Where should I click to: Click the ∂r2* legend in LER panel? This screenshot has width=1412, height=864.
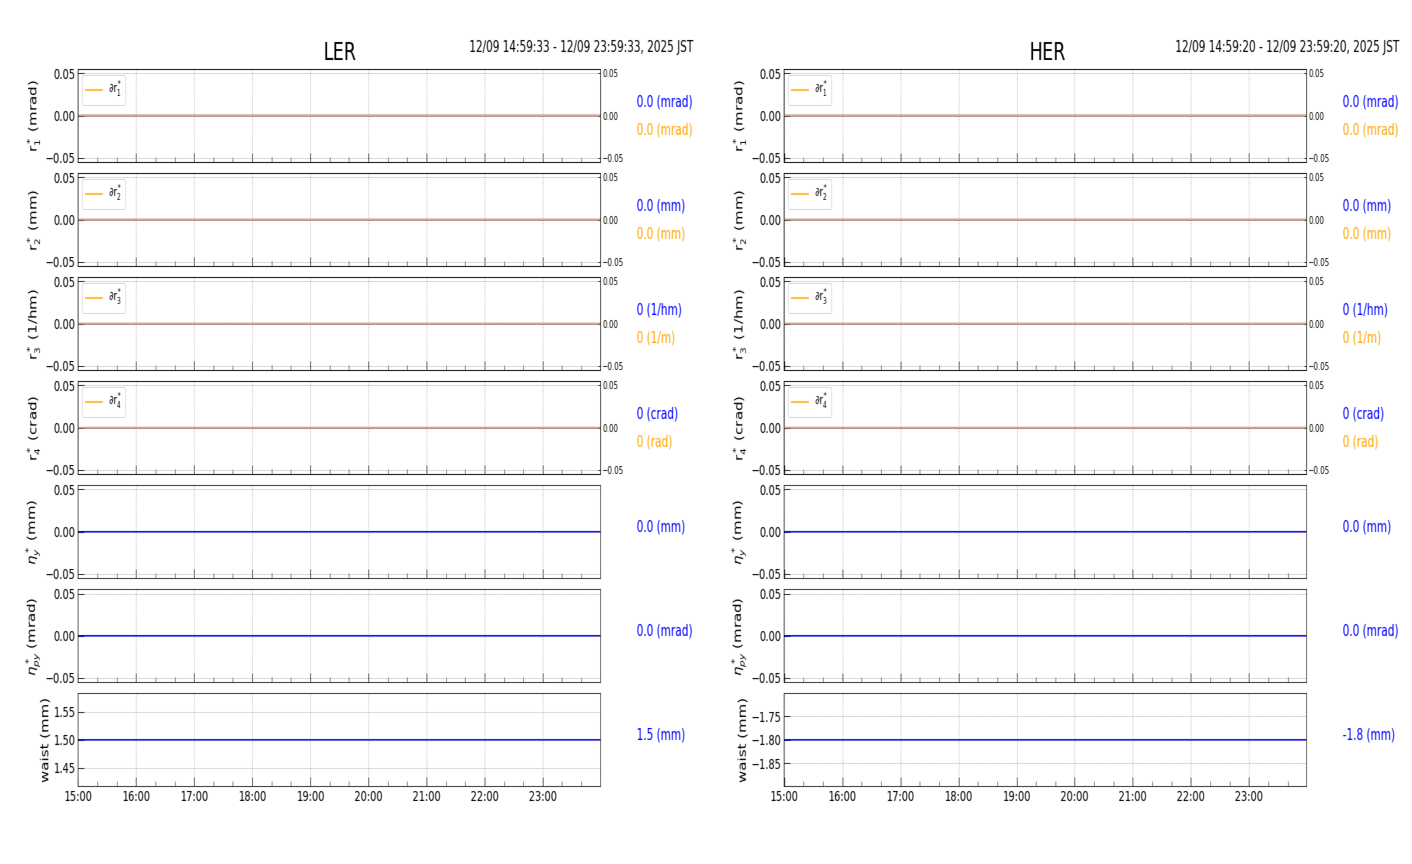[104, 194]
